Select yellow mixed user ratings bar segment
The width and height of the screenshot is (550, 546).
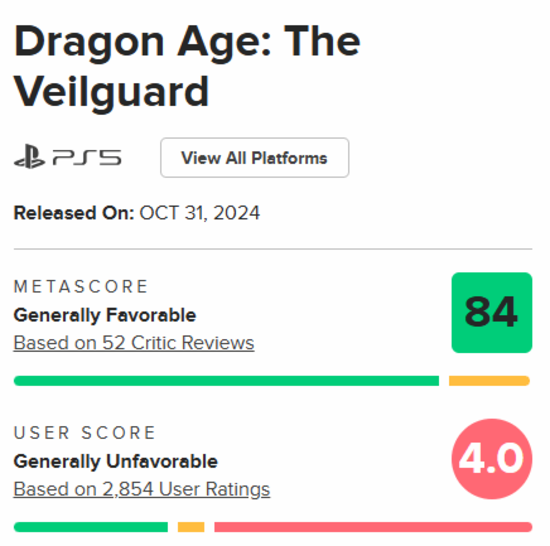click(x=191, y=527)
